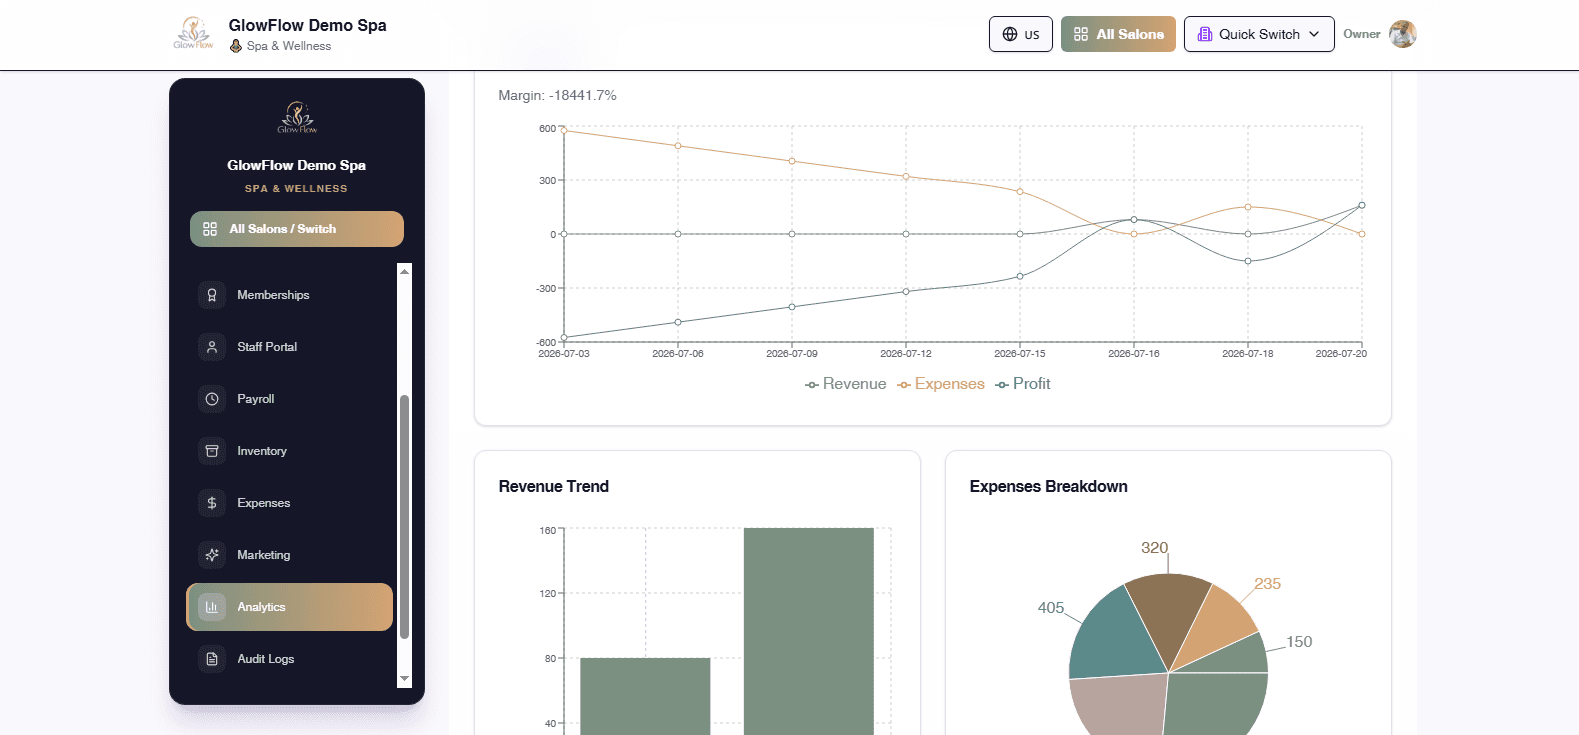Click the Expenses Breakdown heading
The height and width of the screenshot is (735, 1579).
1048,487
